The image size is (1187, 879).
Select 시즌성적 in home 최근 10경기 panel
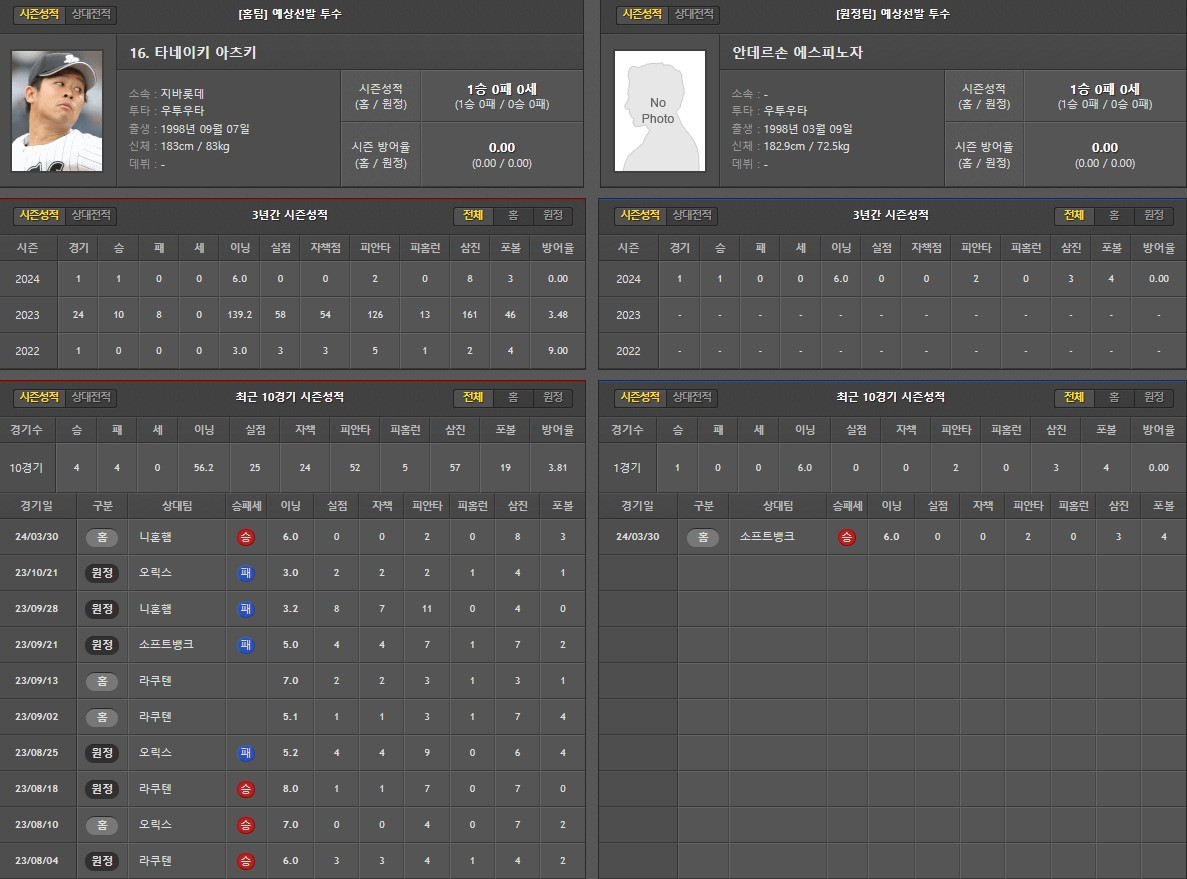point(39,397)
